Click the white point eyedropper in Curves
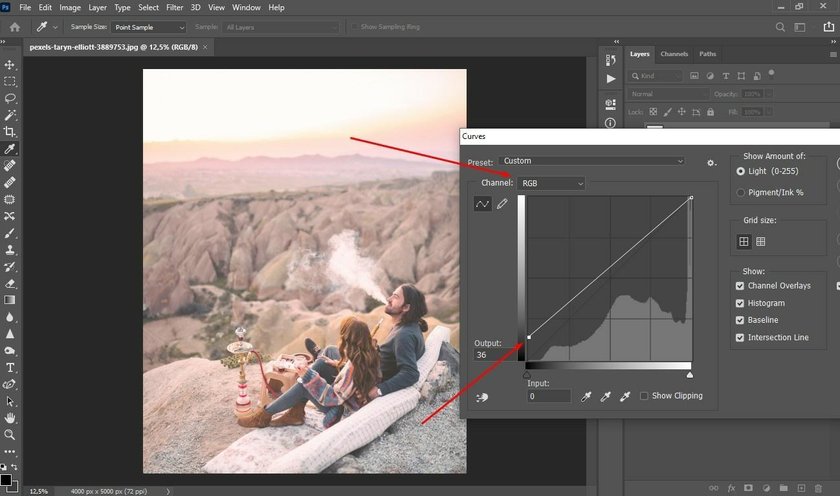 coord(625,396)
